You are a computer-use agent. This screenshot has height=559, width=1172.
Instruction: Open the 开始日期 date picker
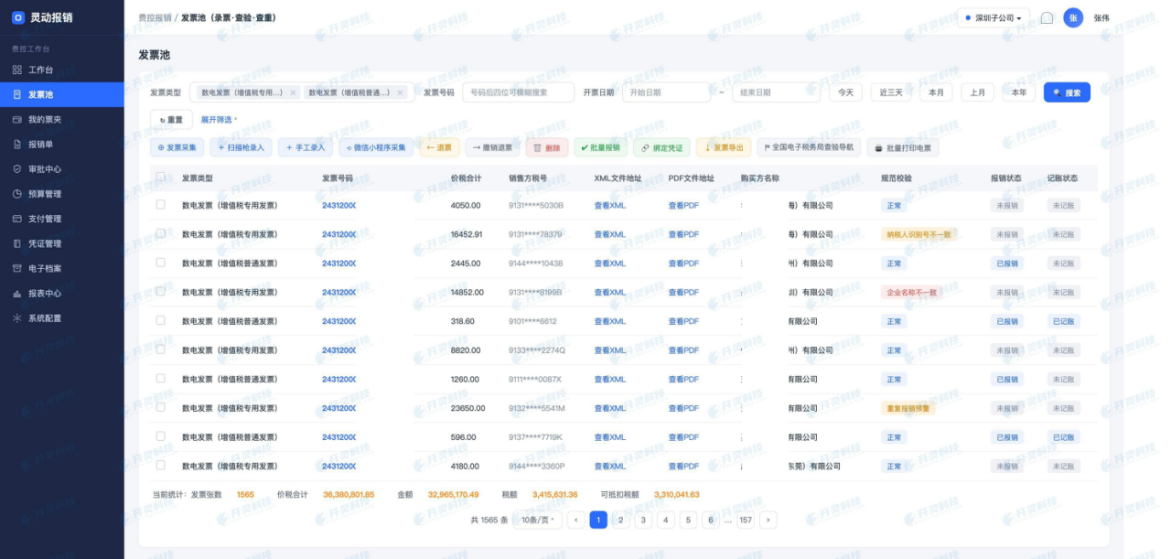click(x=666, y=93)
